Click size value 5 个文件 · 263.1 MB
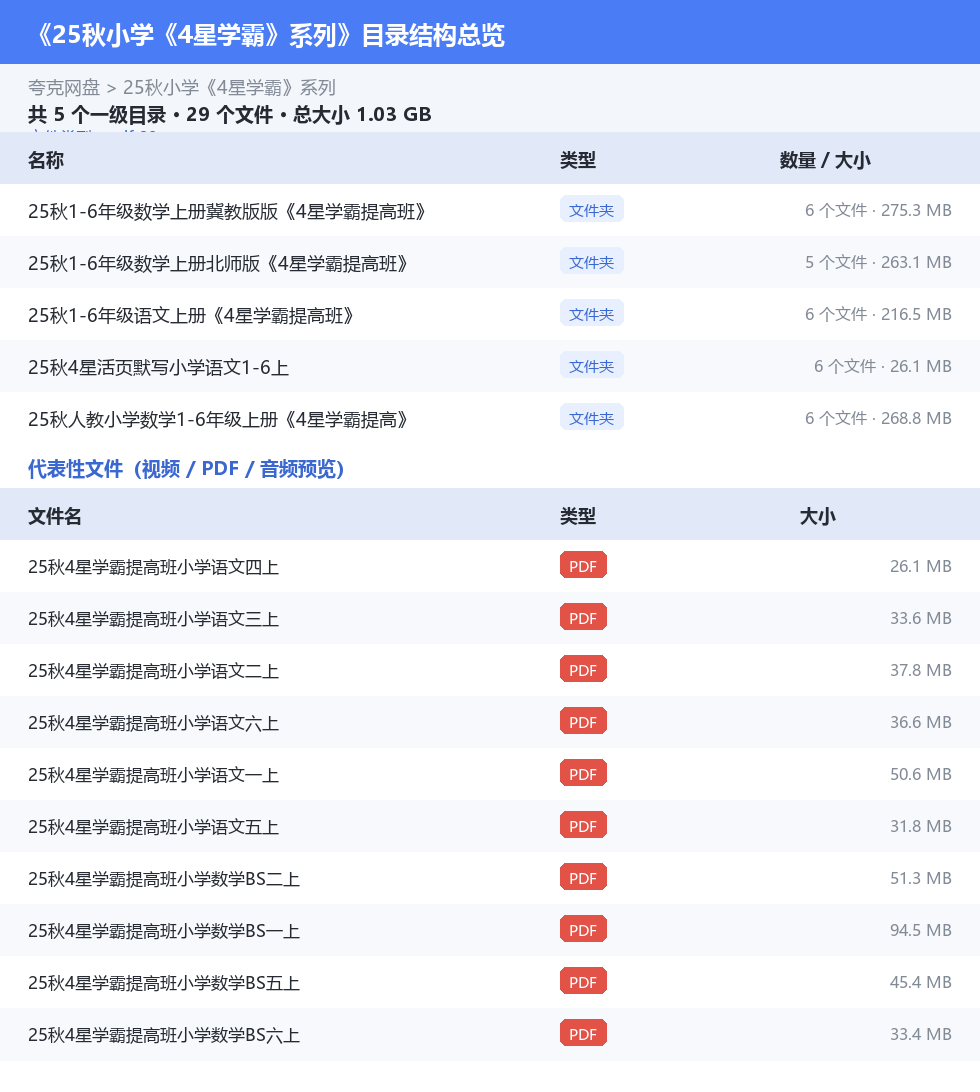980x1092 pixels. [x=878, y=263]
